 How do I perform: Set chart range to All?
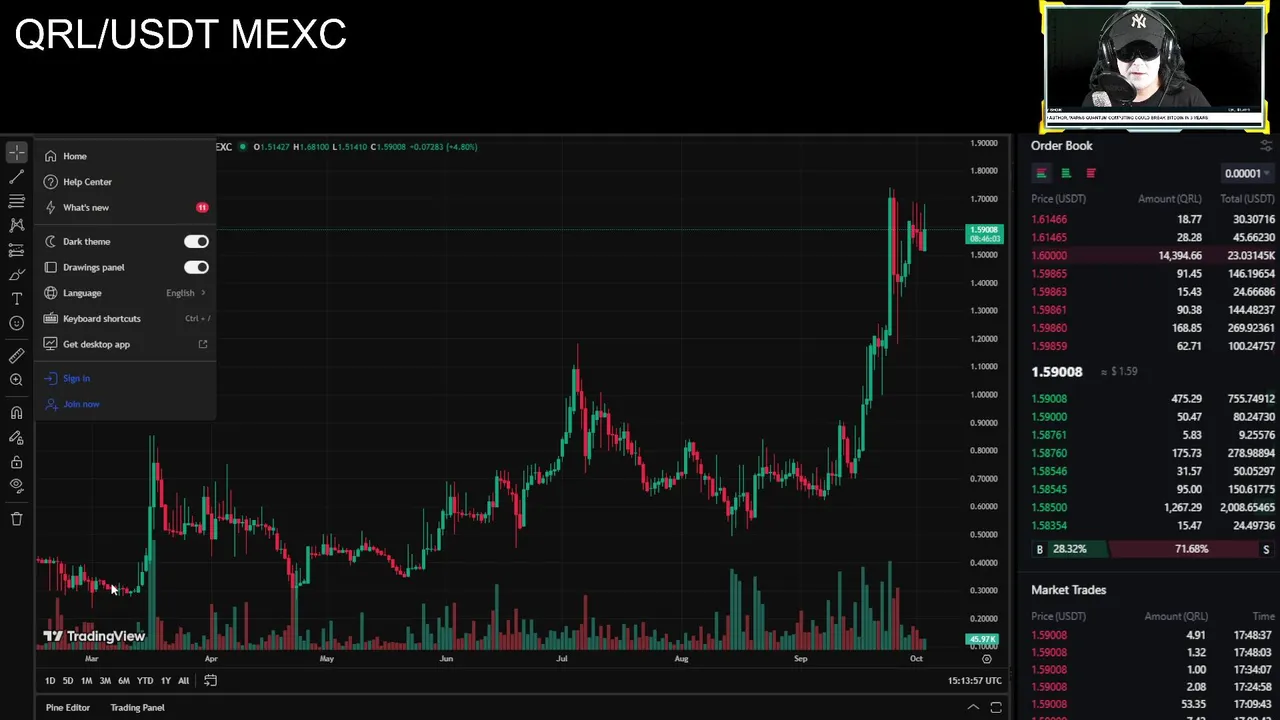pos(183,681)
